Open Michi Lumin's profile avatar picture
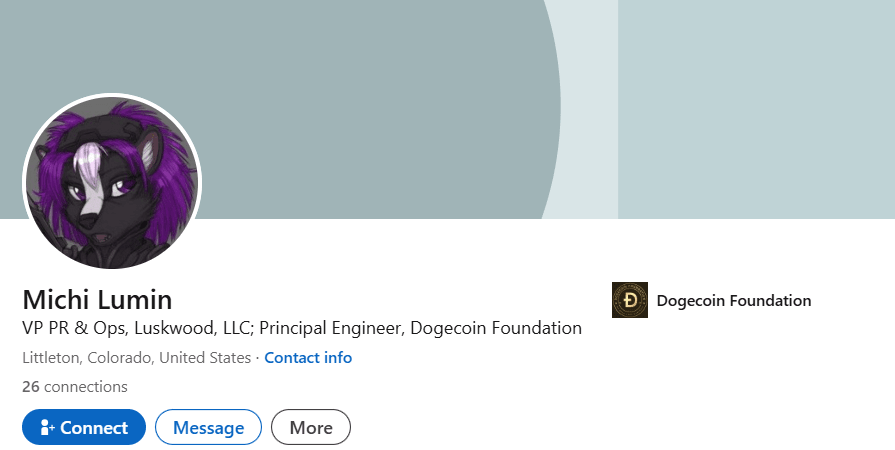 coord(112,183)
